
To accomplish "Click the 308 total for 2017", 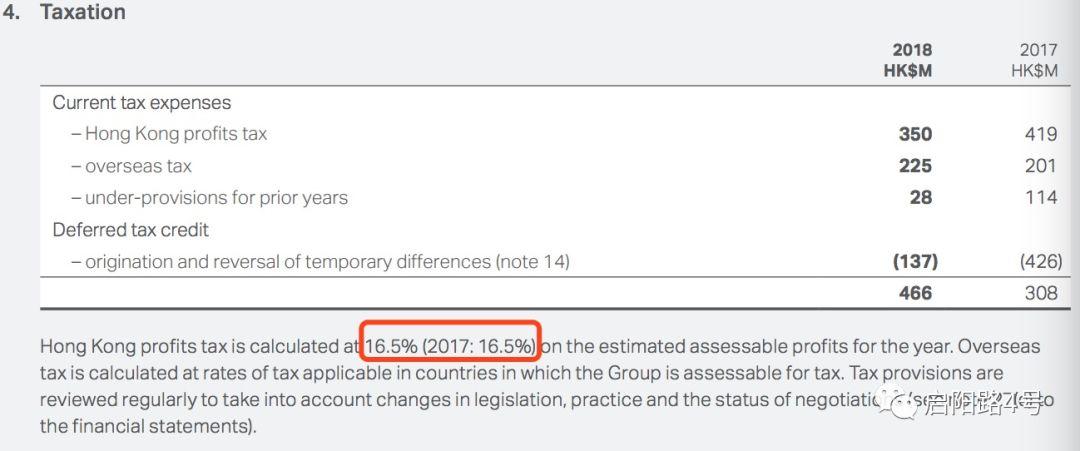I will click(1041, 293).
